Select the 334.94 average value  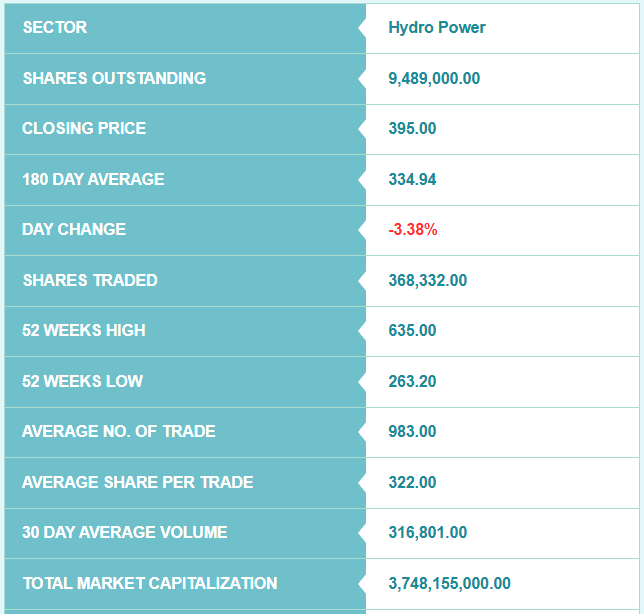tap(412, 180)
